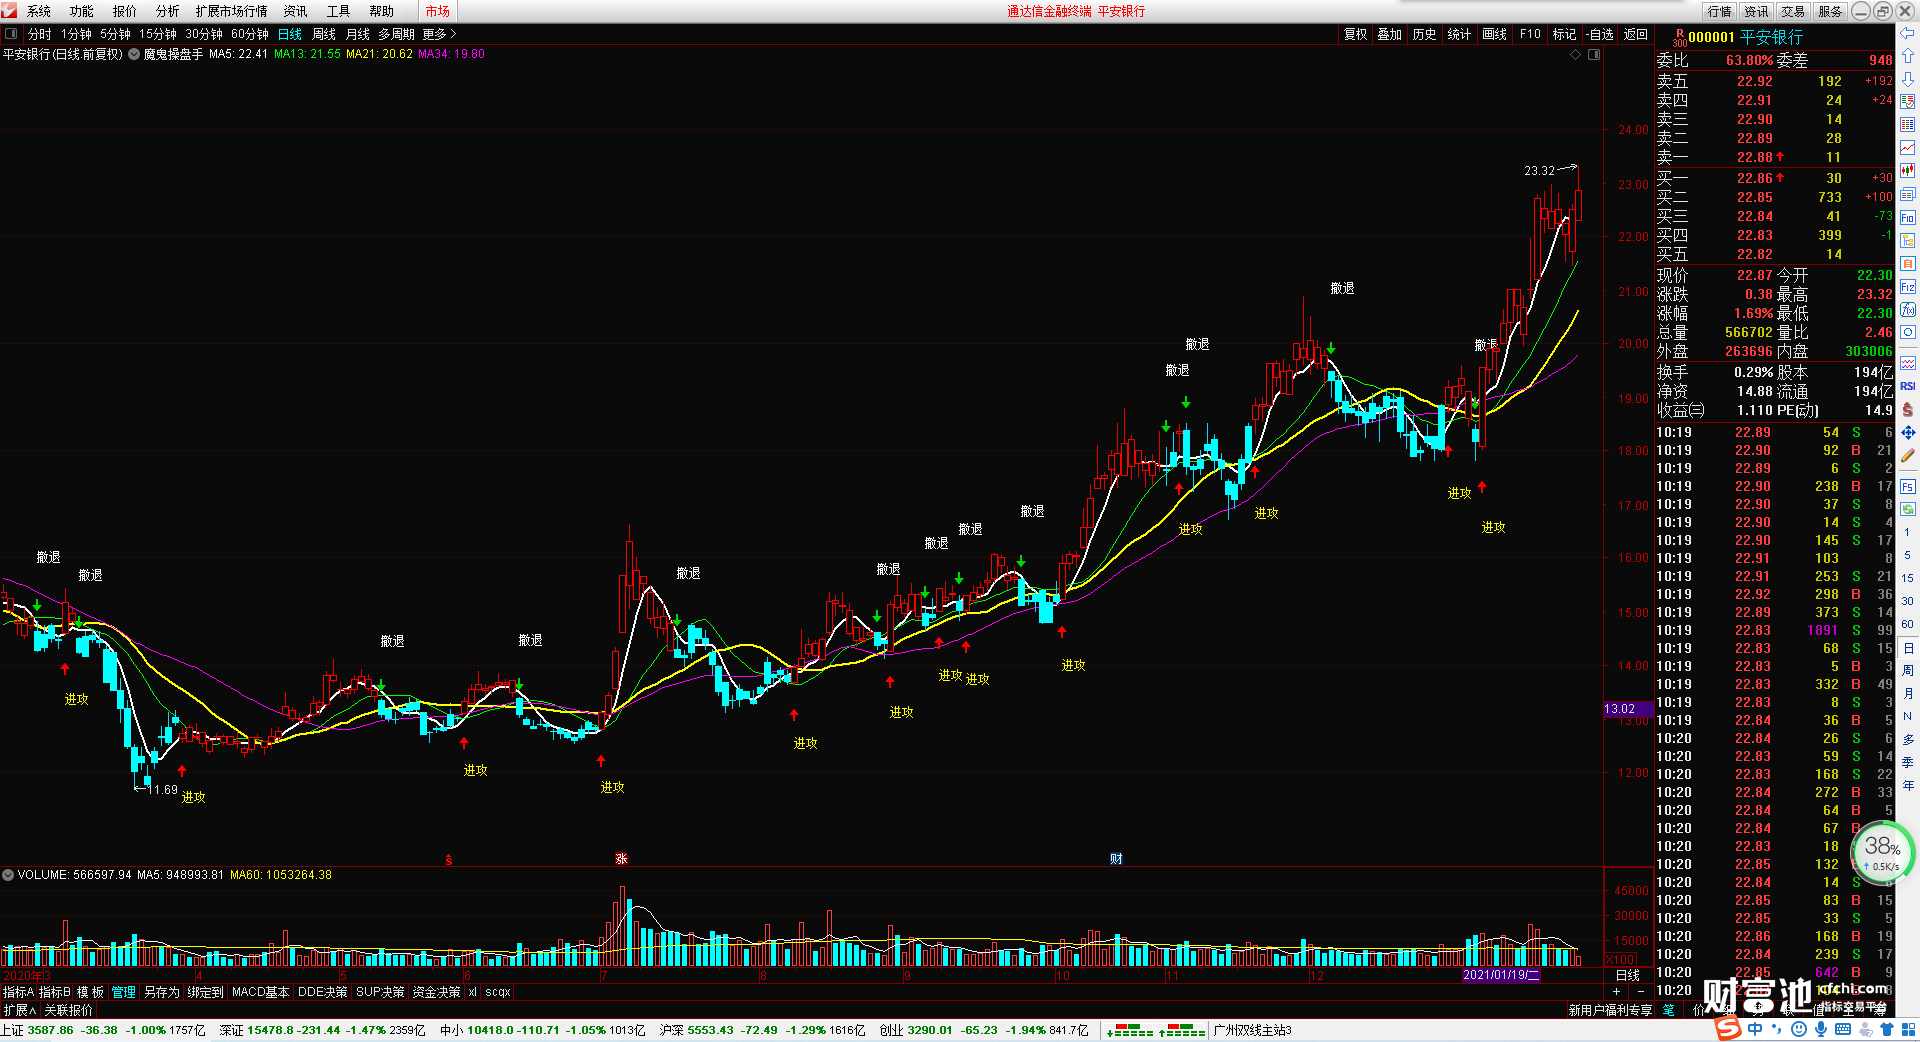Open the 报价 menu

coord(124,11)
